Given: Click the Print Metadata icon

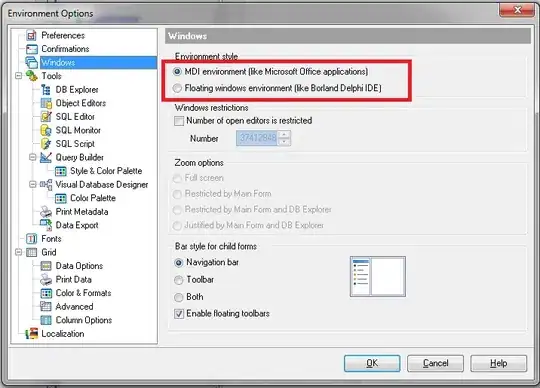Looking at the screenshot, I should tap(46, 211).
